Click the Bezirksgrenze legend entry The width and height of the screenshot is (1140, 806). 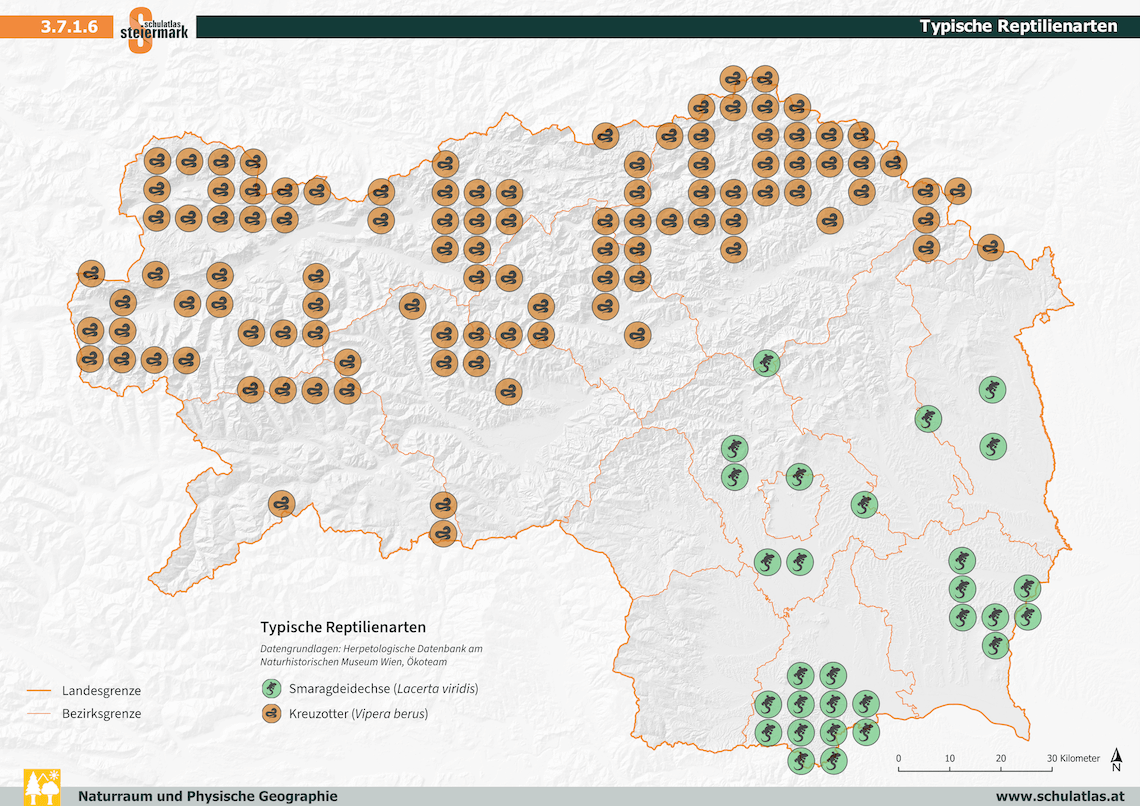[101, 714]
